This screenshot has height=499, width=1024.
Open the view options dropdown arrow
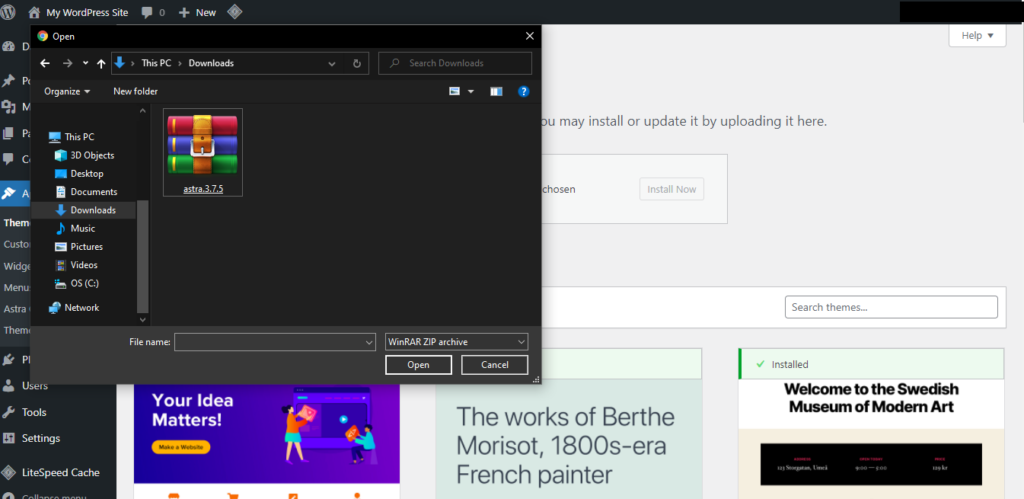(x=471, y=91)
